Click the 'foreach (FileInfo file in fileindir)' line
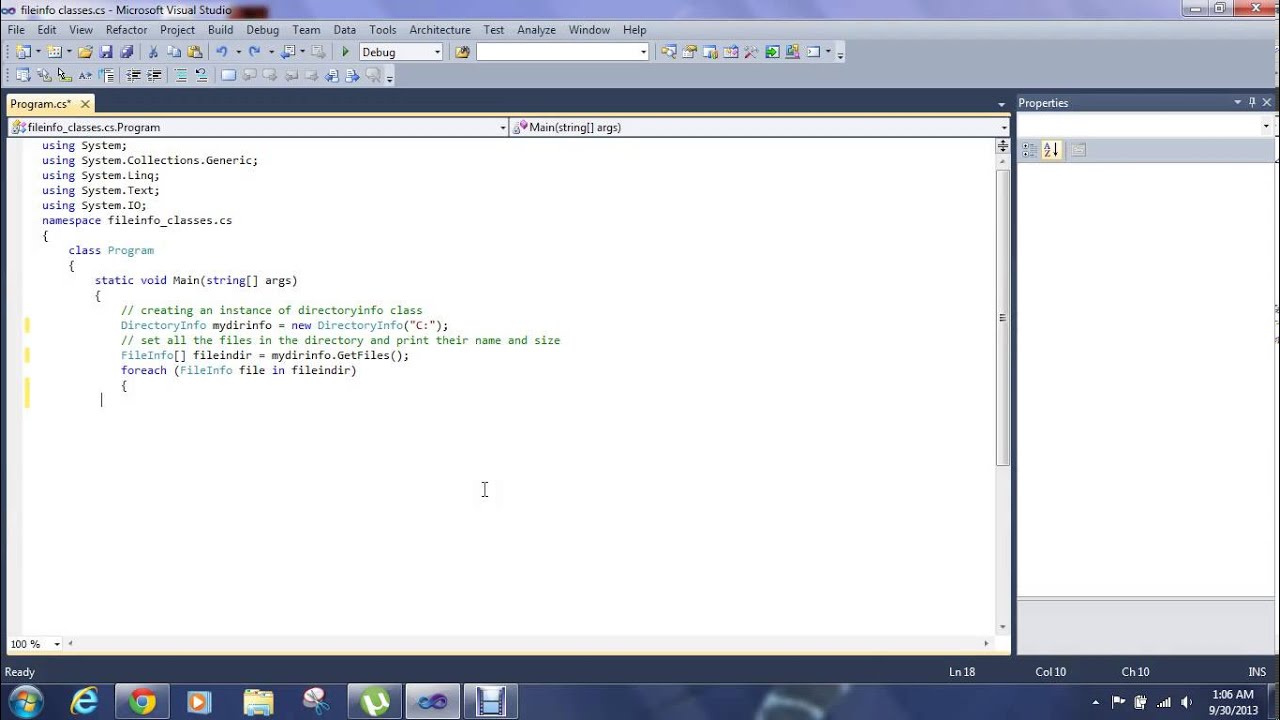1280x720 pixels. click(x=238, y=370)
